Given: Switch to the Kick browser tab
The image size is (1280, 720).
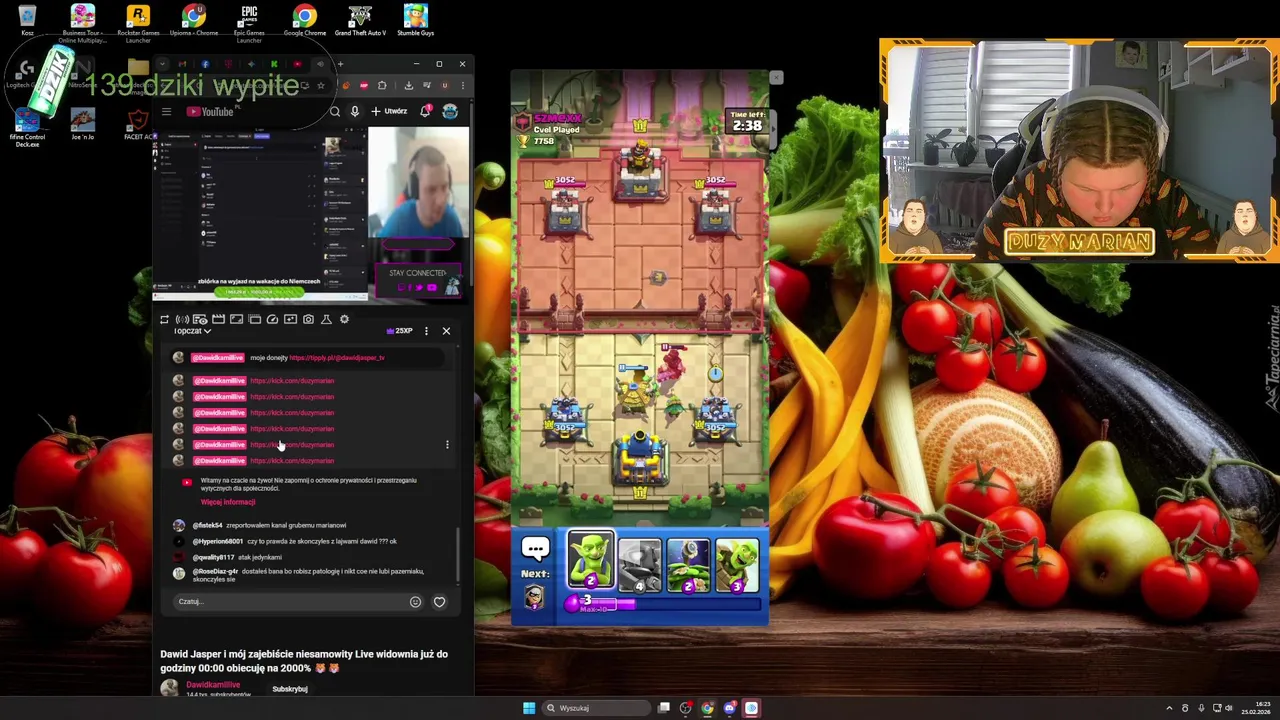Looking at the screenshot, I should (x=274, y=64).
